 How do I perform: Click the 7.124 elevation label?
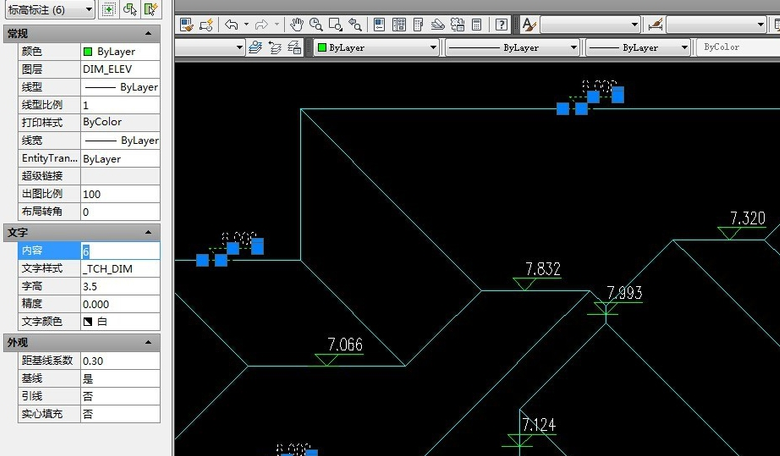(539, 425)
